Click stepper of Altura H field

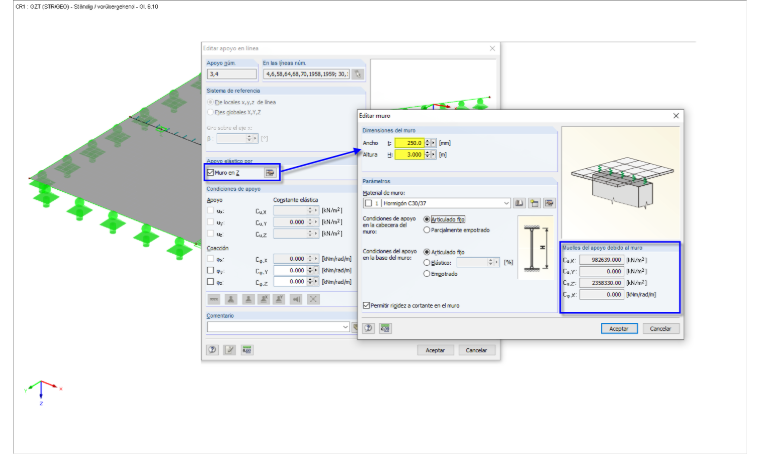coord(428,155)
